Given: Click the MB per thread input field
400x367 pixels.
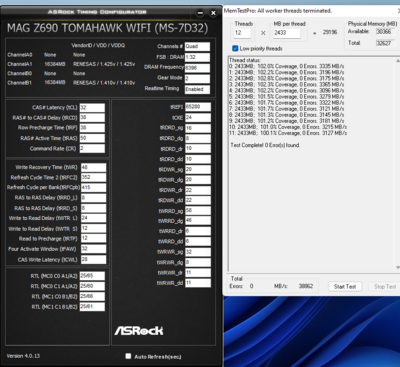Looking at the screenshot, I should click(287, 33).
